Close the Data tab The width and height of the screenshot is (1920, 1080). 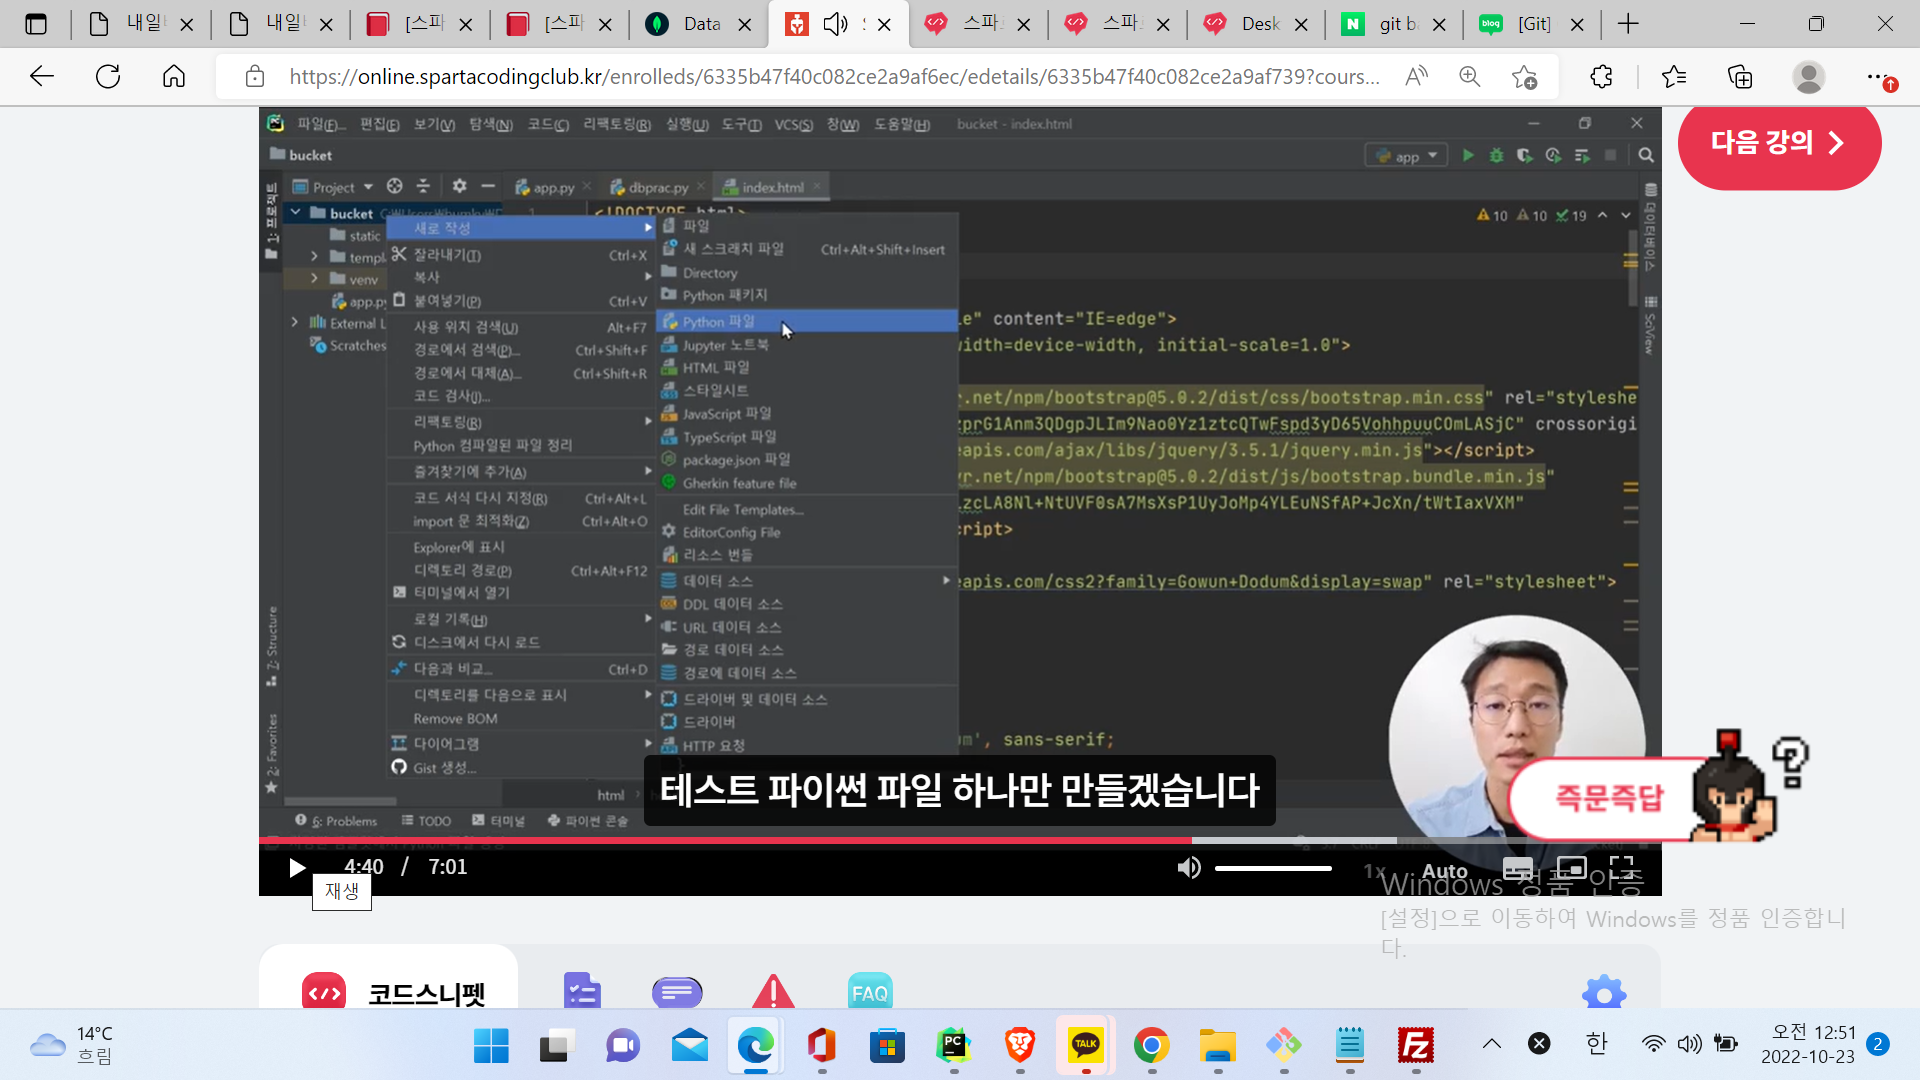click(745, 25)
